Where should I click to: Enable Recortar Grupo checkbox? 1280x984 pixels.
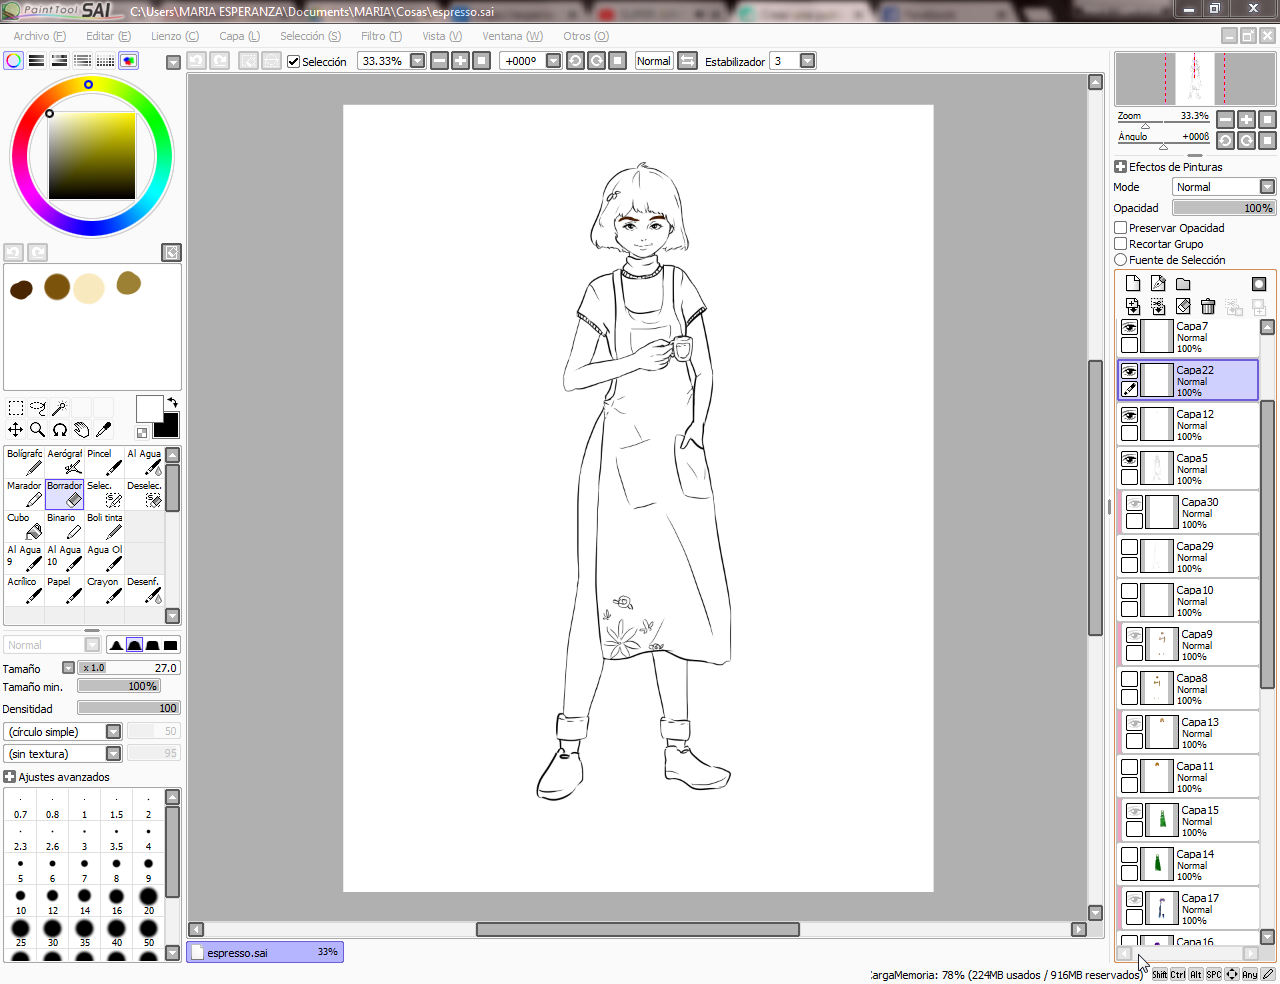click(x=1121, y=244)
